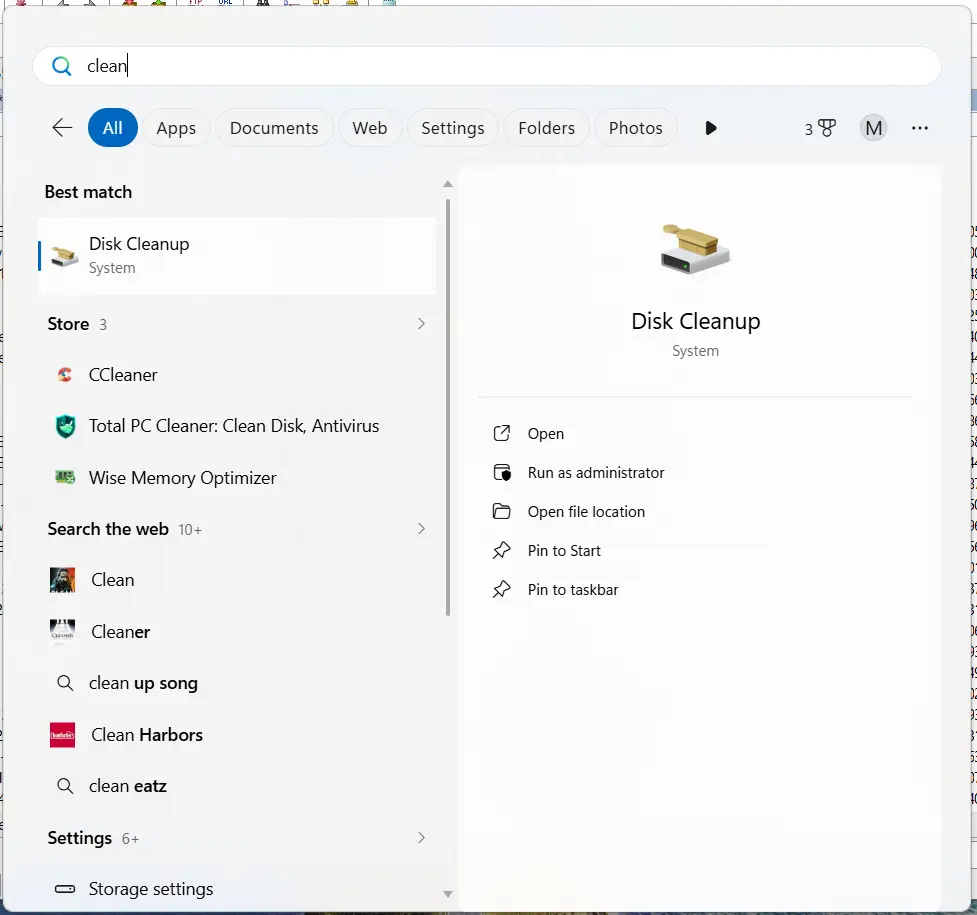Click the results scrollbar up arrow

[x=447, y=184]
